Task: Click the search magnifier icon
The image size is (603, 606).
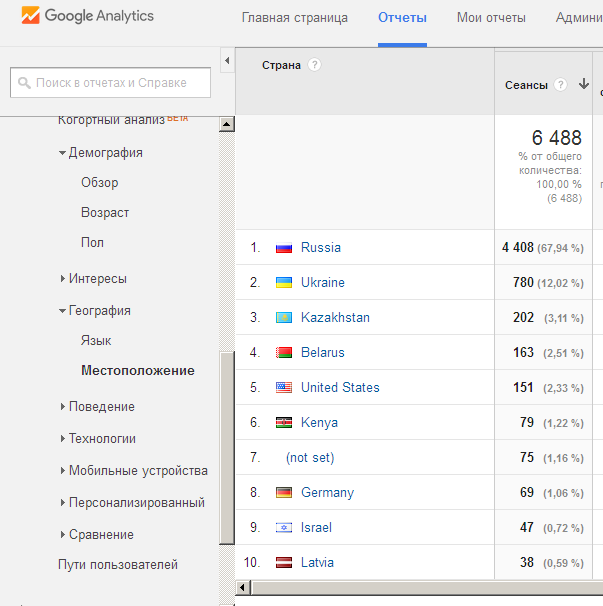Action: (x=24, y=83)
